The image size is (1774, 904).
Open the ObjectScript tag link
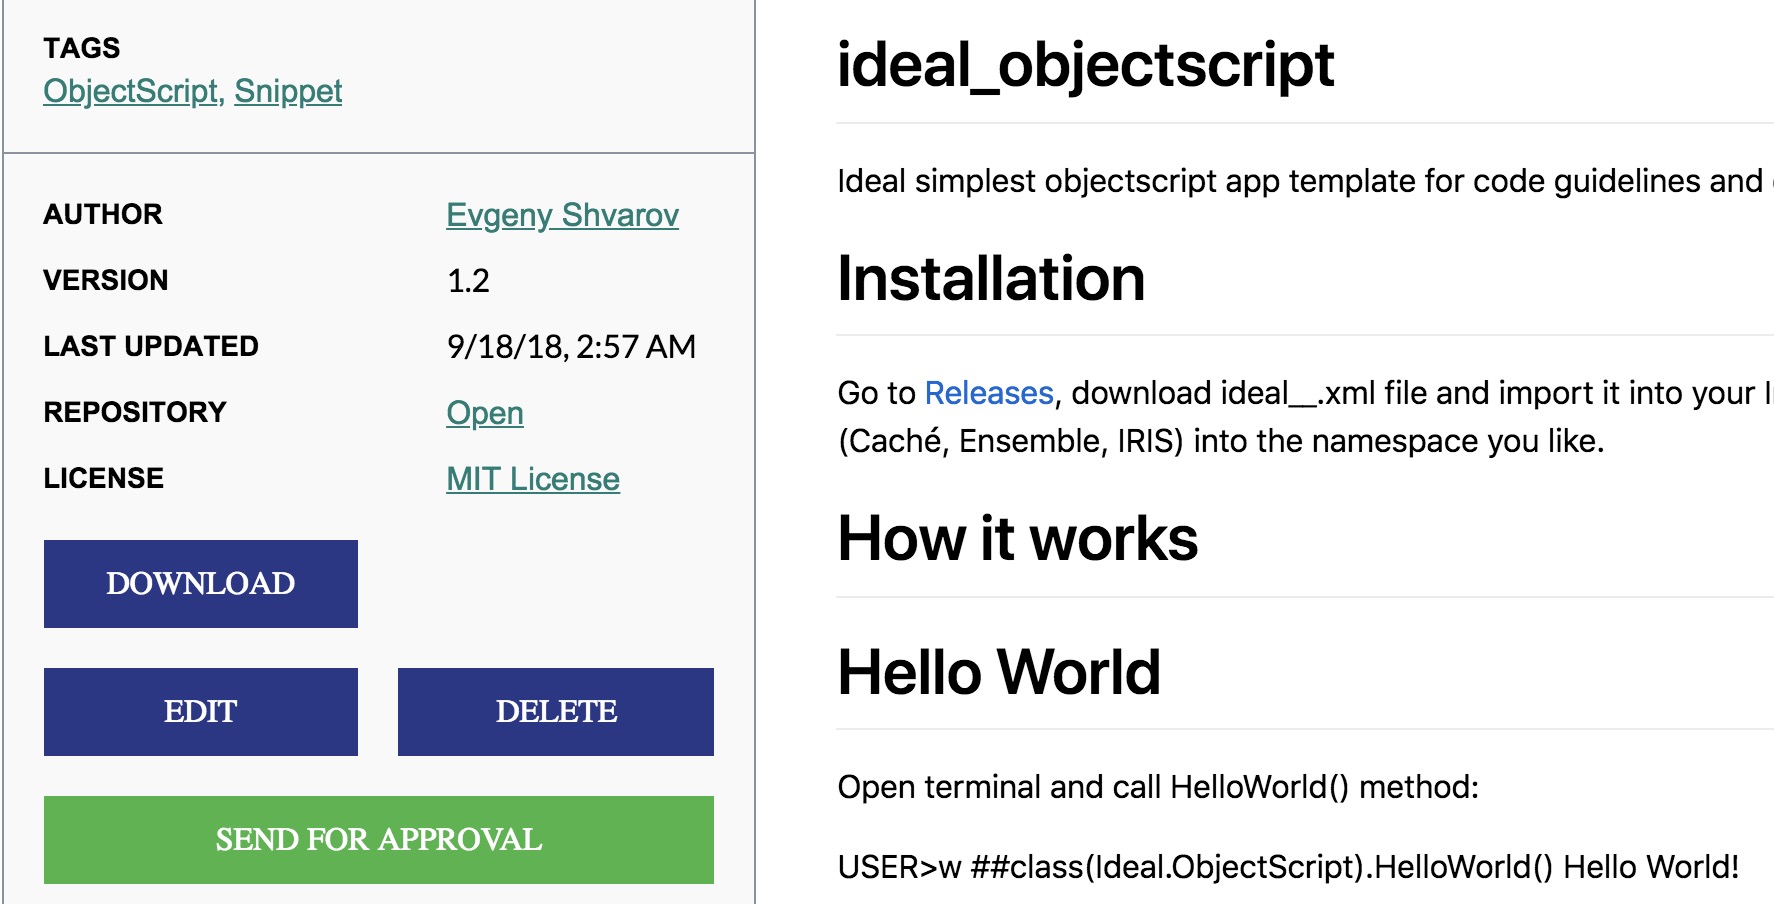click(x=131, y=91)
